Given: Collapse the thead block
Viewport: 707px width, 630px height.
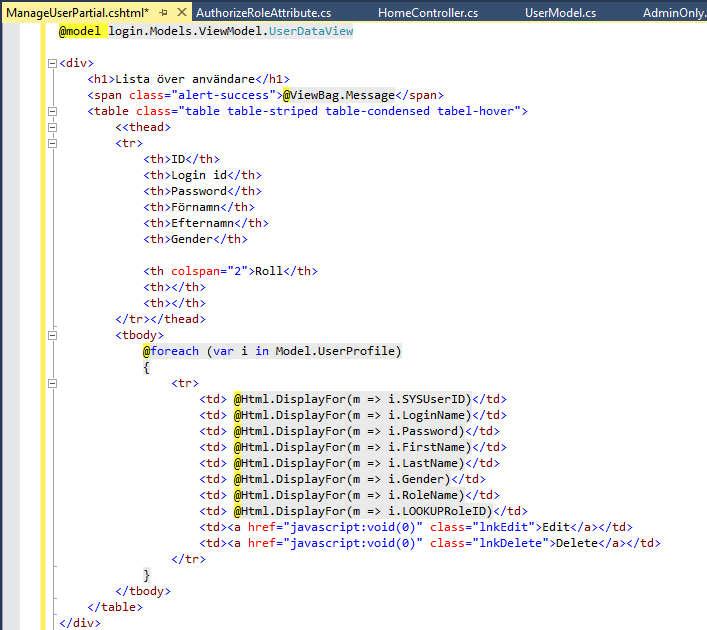Looking at the screenshot, I should coord(52,127).
